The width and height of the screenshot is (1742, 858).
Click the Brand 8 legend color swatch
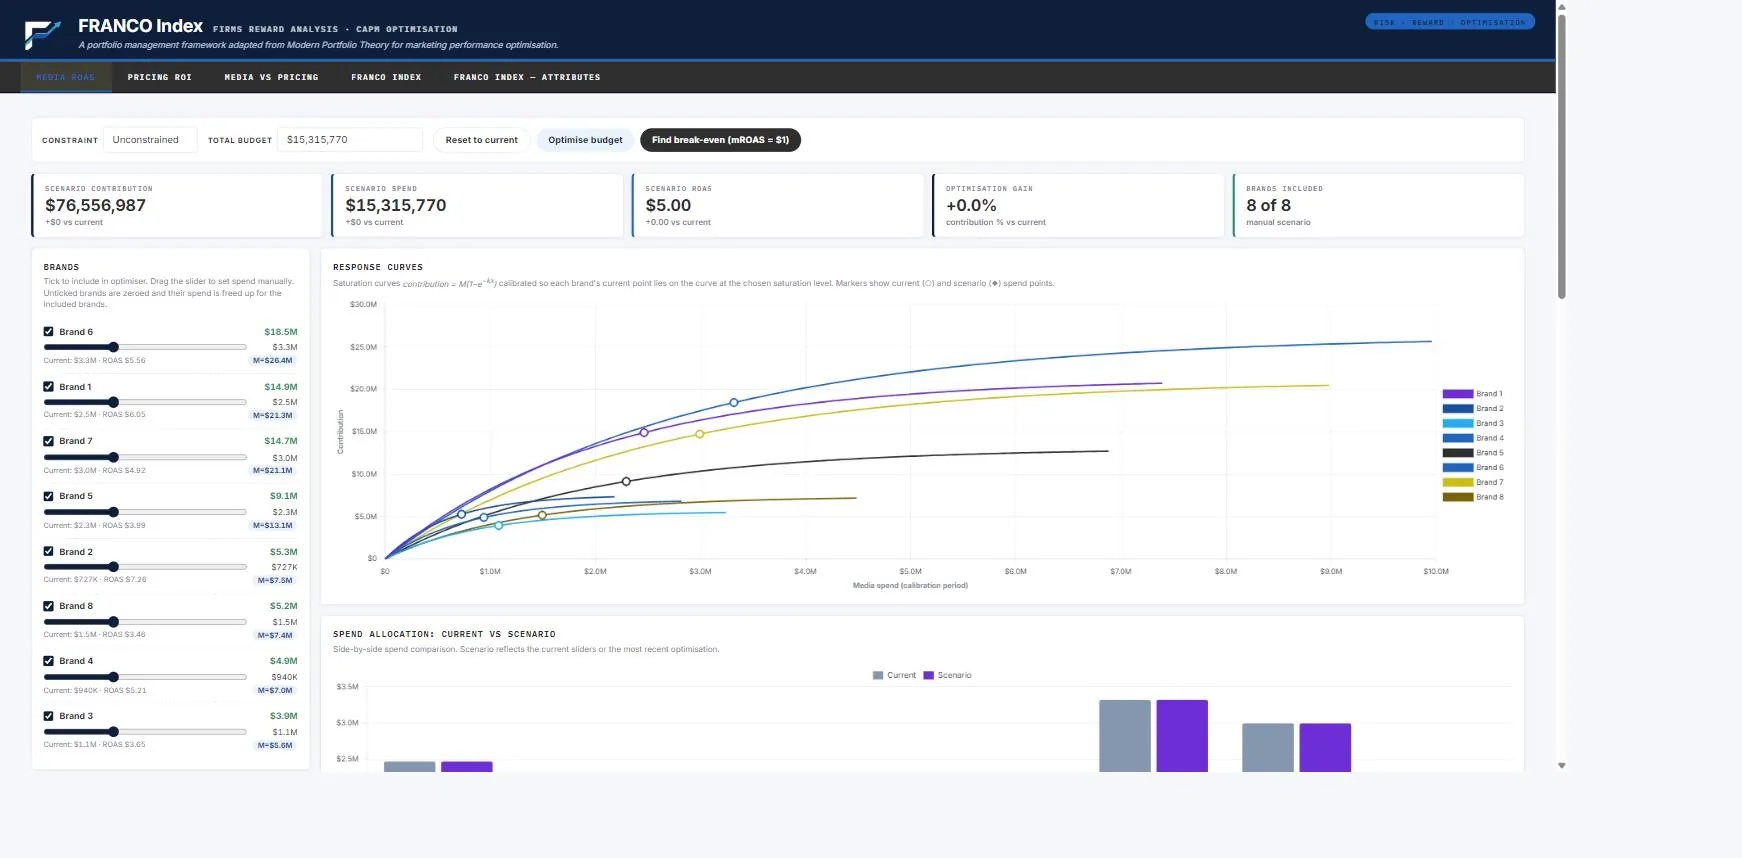pos(1457,497)
